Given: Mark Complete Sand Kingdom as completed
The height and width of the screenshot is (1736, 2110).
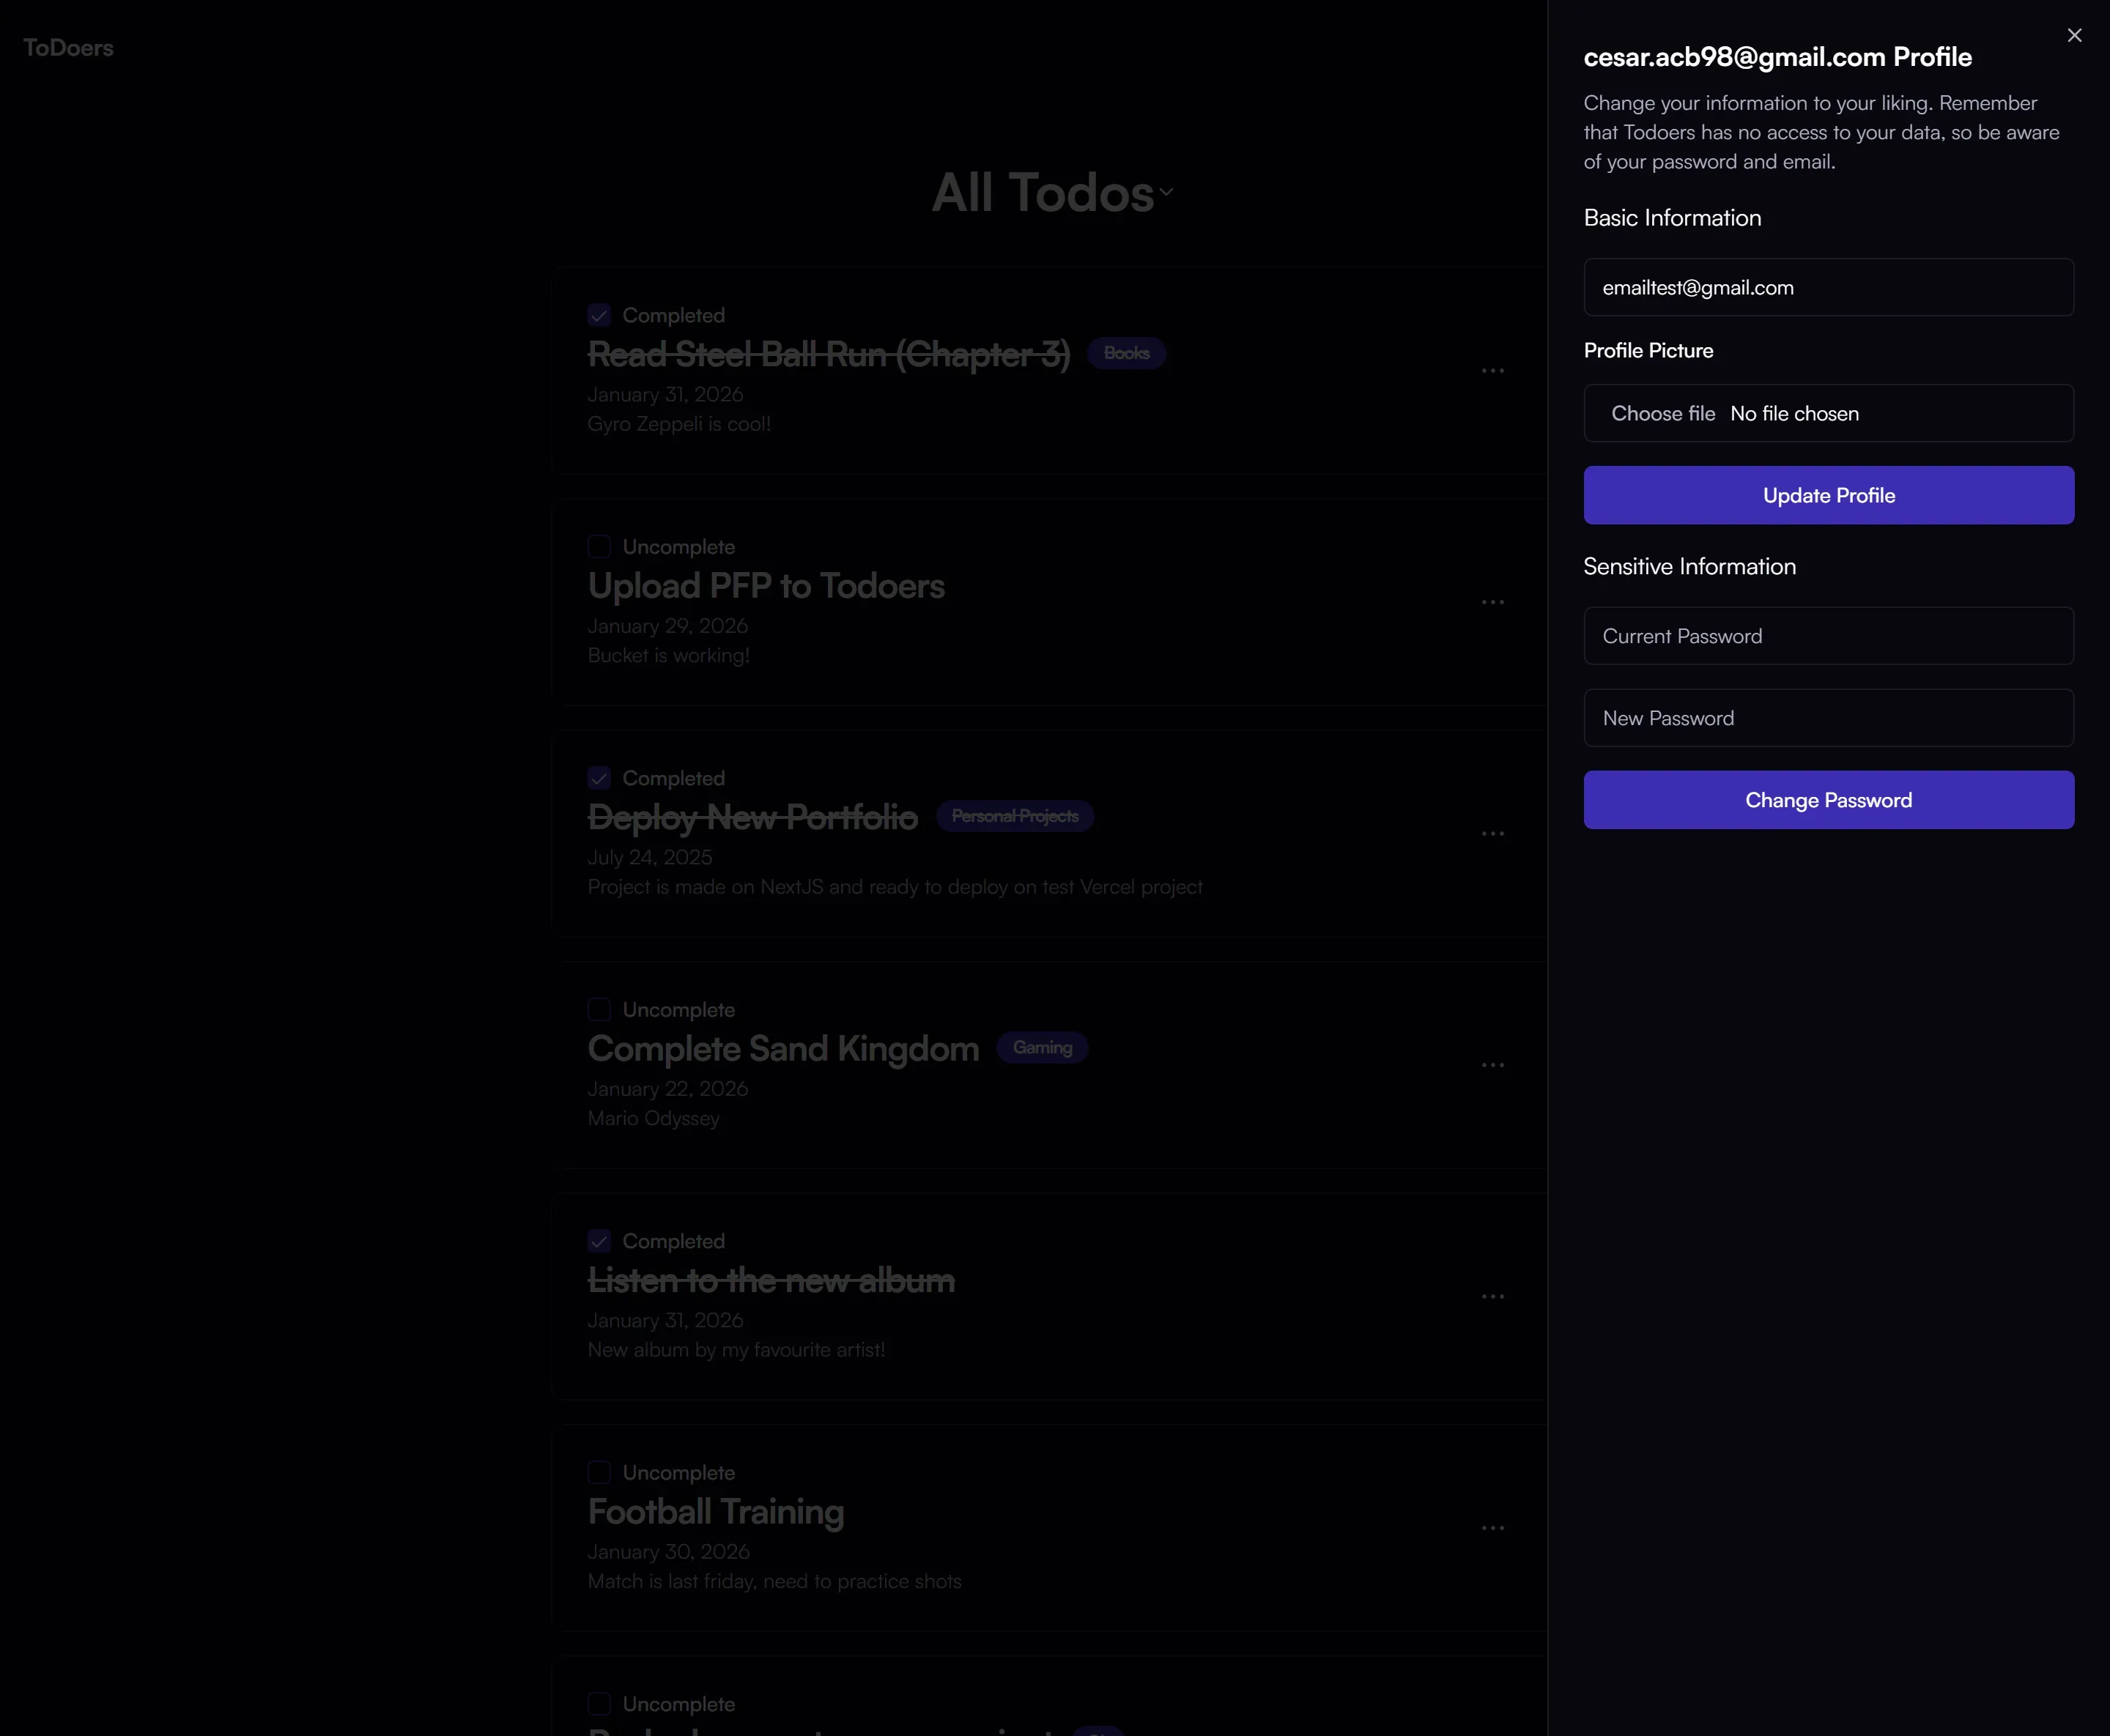Looking at the screenshot, I should point(599,1009).
